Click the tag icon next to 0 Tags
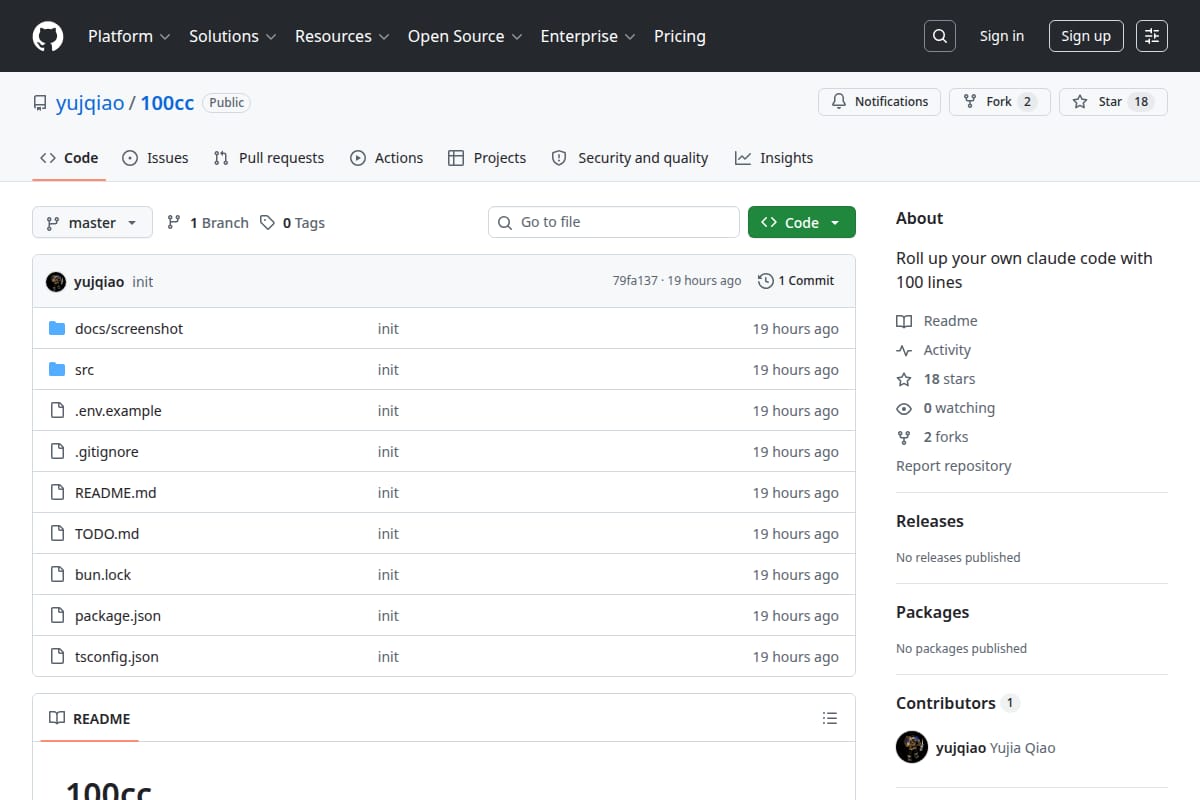The width and height of the screenshot is (1200, 800). pos(267,223)
